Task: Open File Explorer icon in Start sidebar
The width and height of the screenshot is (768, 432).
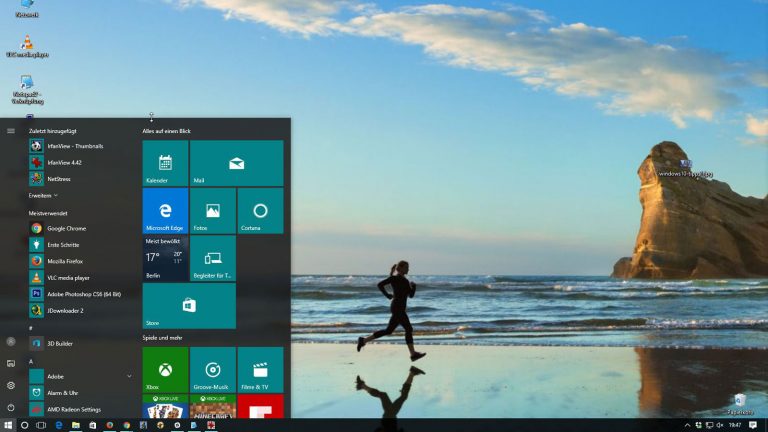Action: tap(11, 363)
